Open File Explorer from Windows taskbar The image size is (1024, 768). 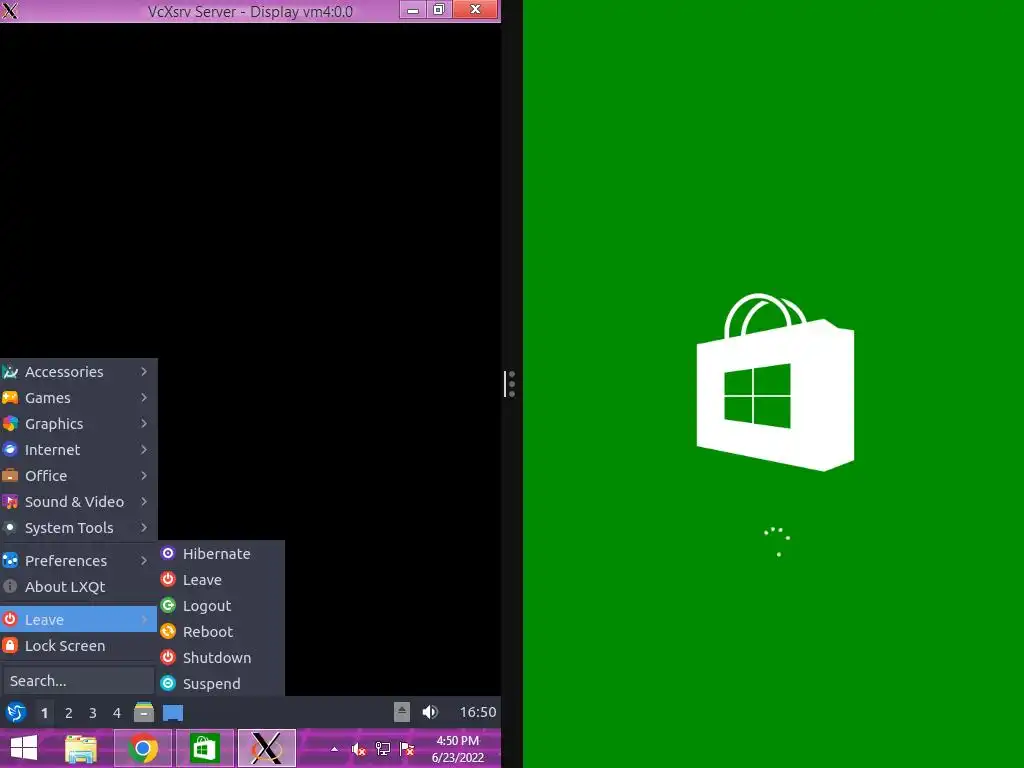point(81,748)
